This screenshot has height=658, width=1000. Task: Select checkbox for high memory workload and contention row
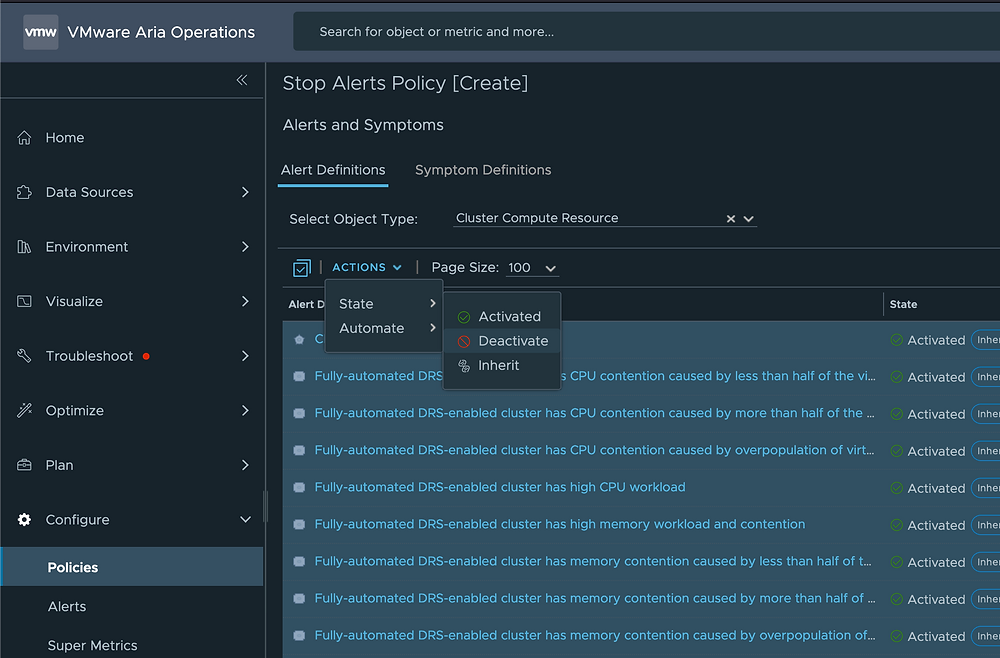(299, 524)
